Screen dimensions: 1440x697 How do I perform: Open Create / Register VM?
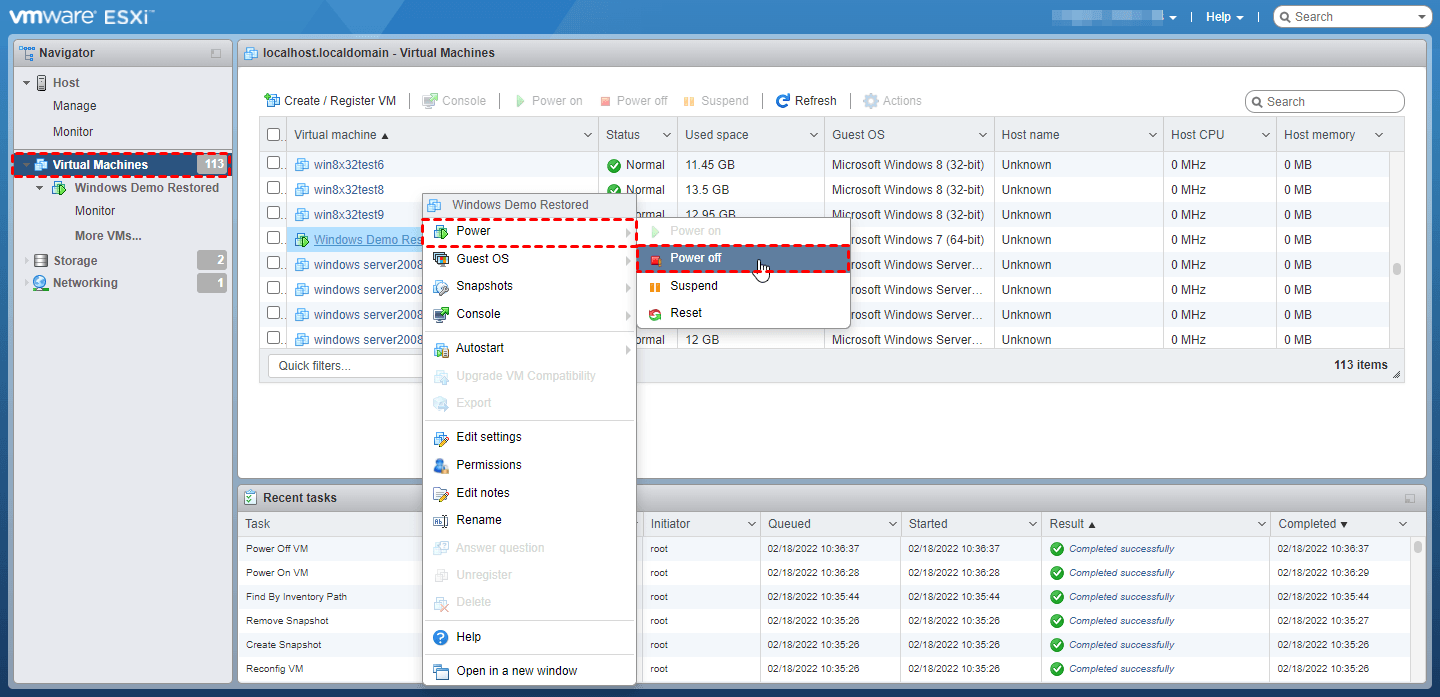pos(330,100)
